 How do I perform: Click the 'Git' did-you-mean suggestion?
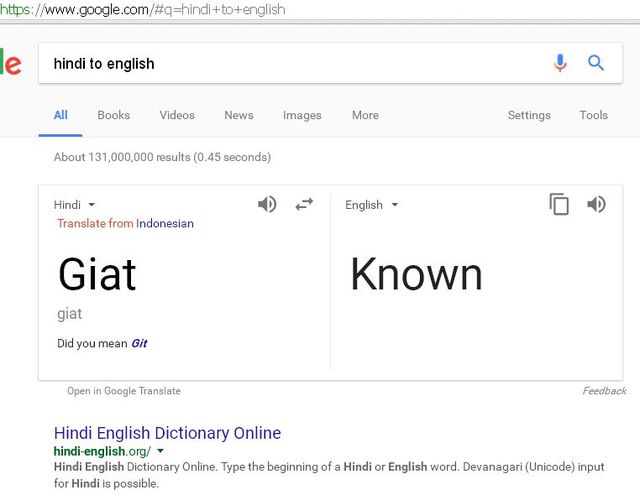click(x=139, y=343)
